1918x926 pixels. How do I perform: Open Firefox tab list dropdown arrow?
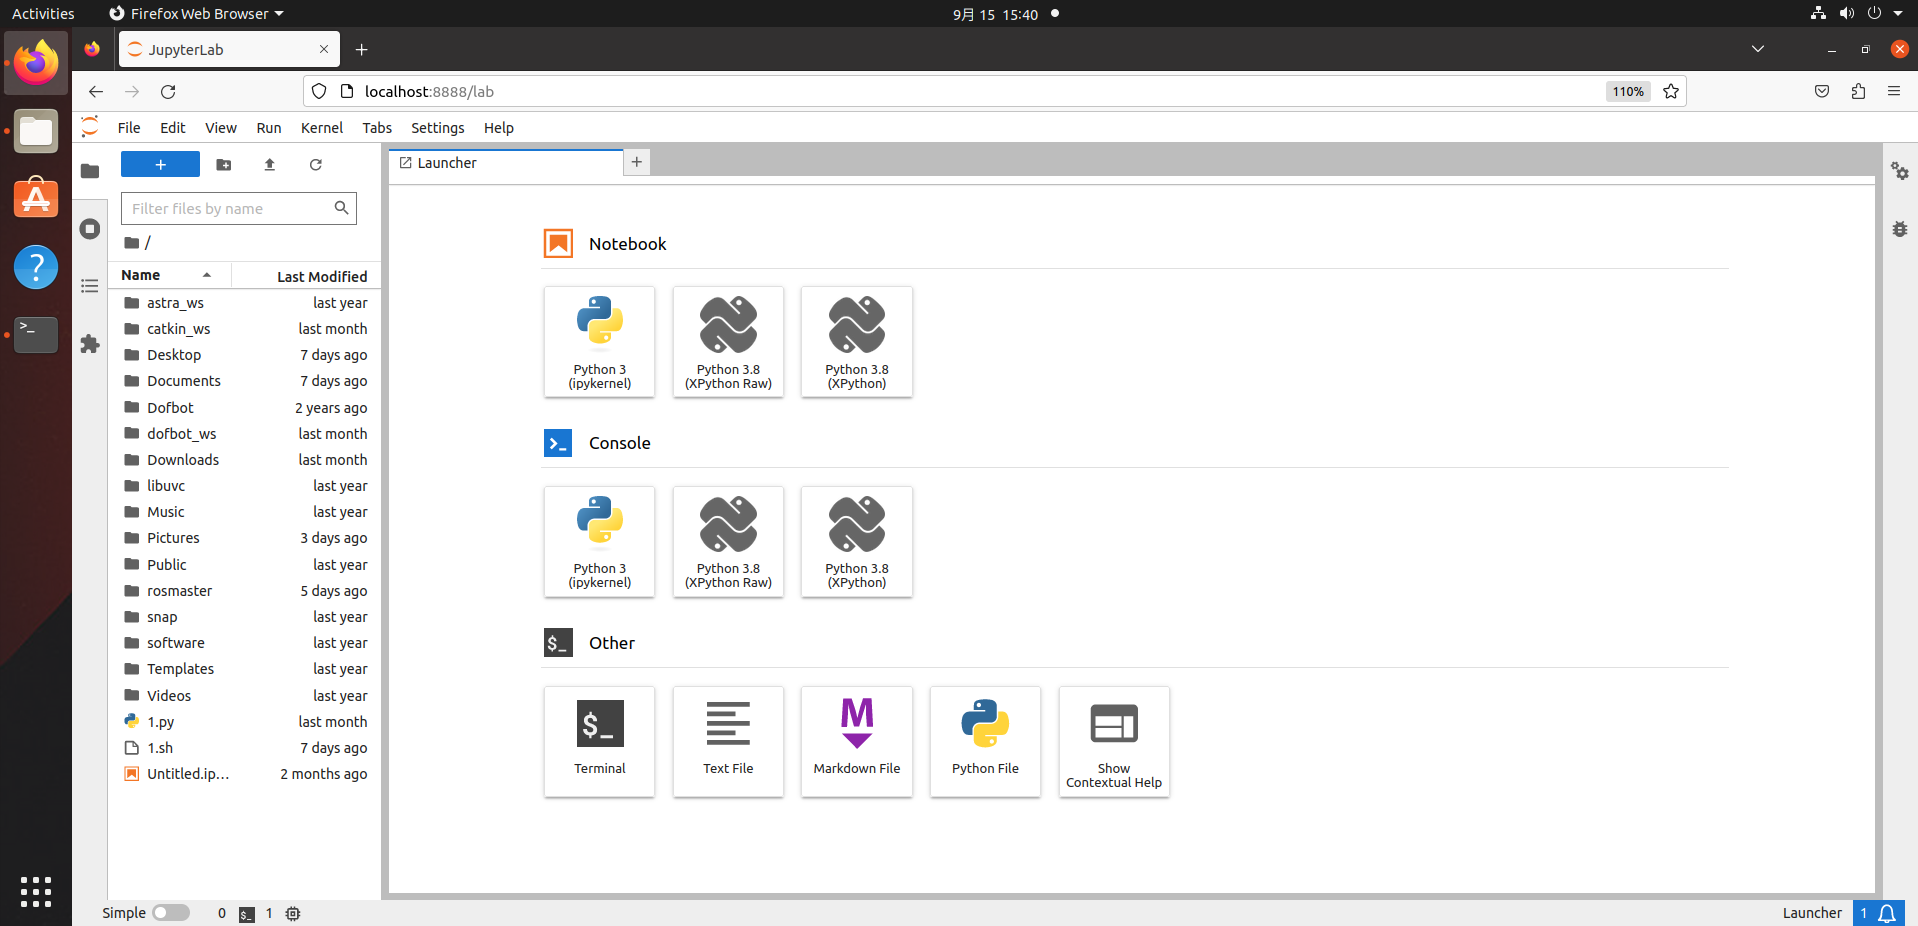pyautogui.click(x=1758, y=49)
